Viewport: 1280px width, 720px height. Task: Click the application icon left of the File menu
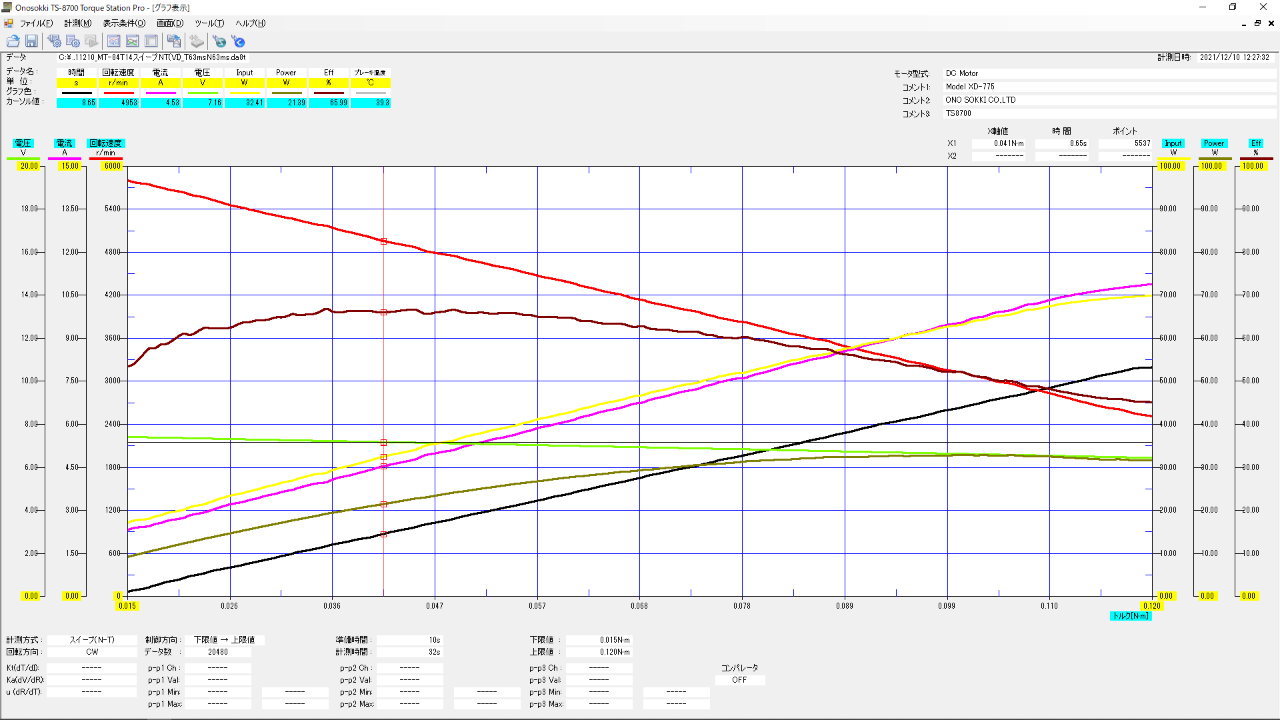9,22
